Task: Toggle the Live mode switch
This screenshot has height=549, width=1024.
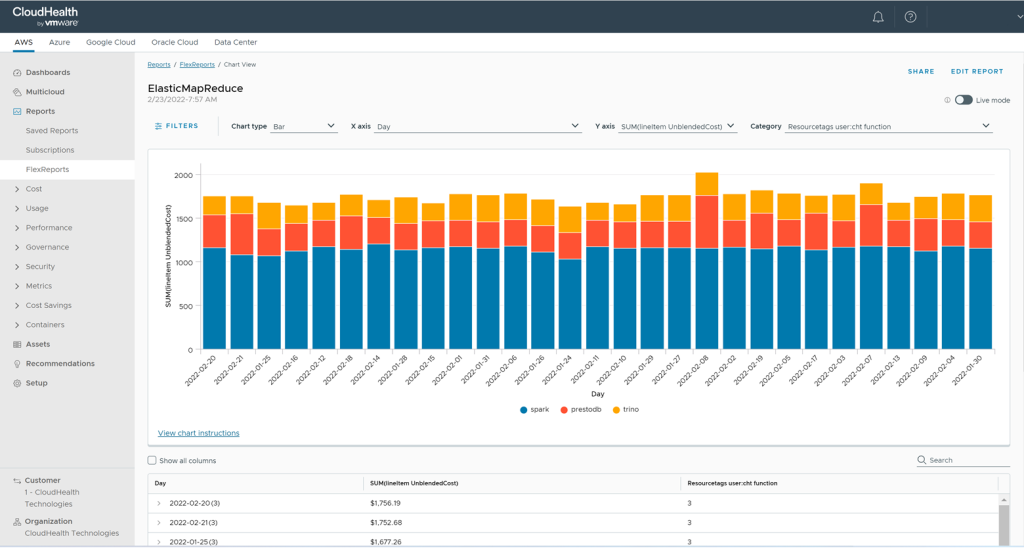Action: pyautogui.click(x=963, y=100)
